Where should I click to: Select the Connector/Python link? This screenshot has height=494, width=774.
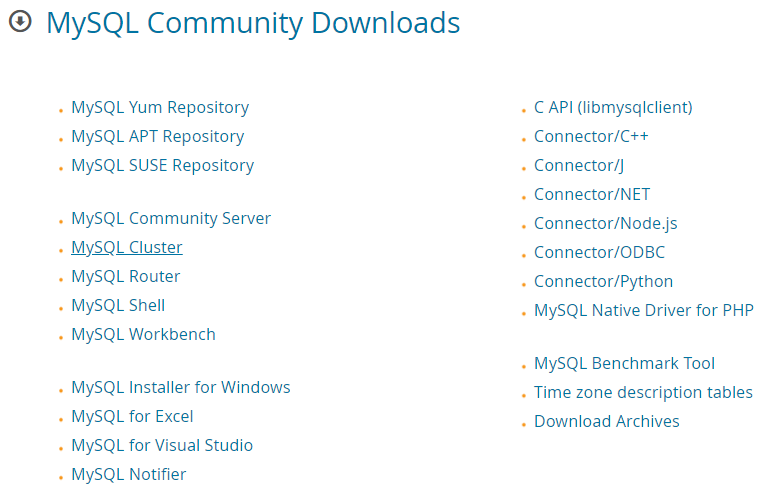(603, 282)
